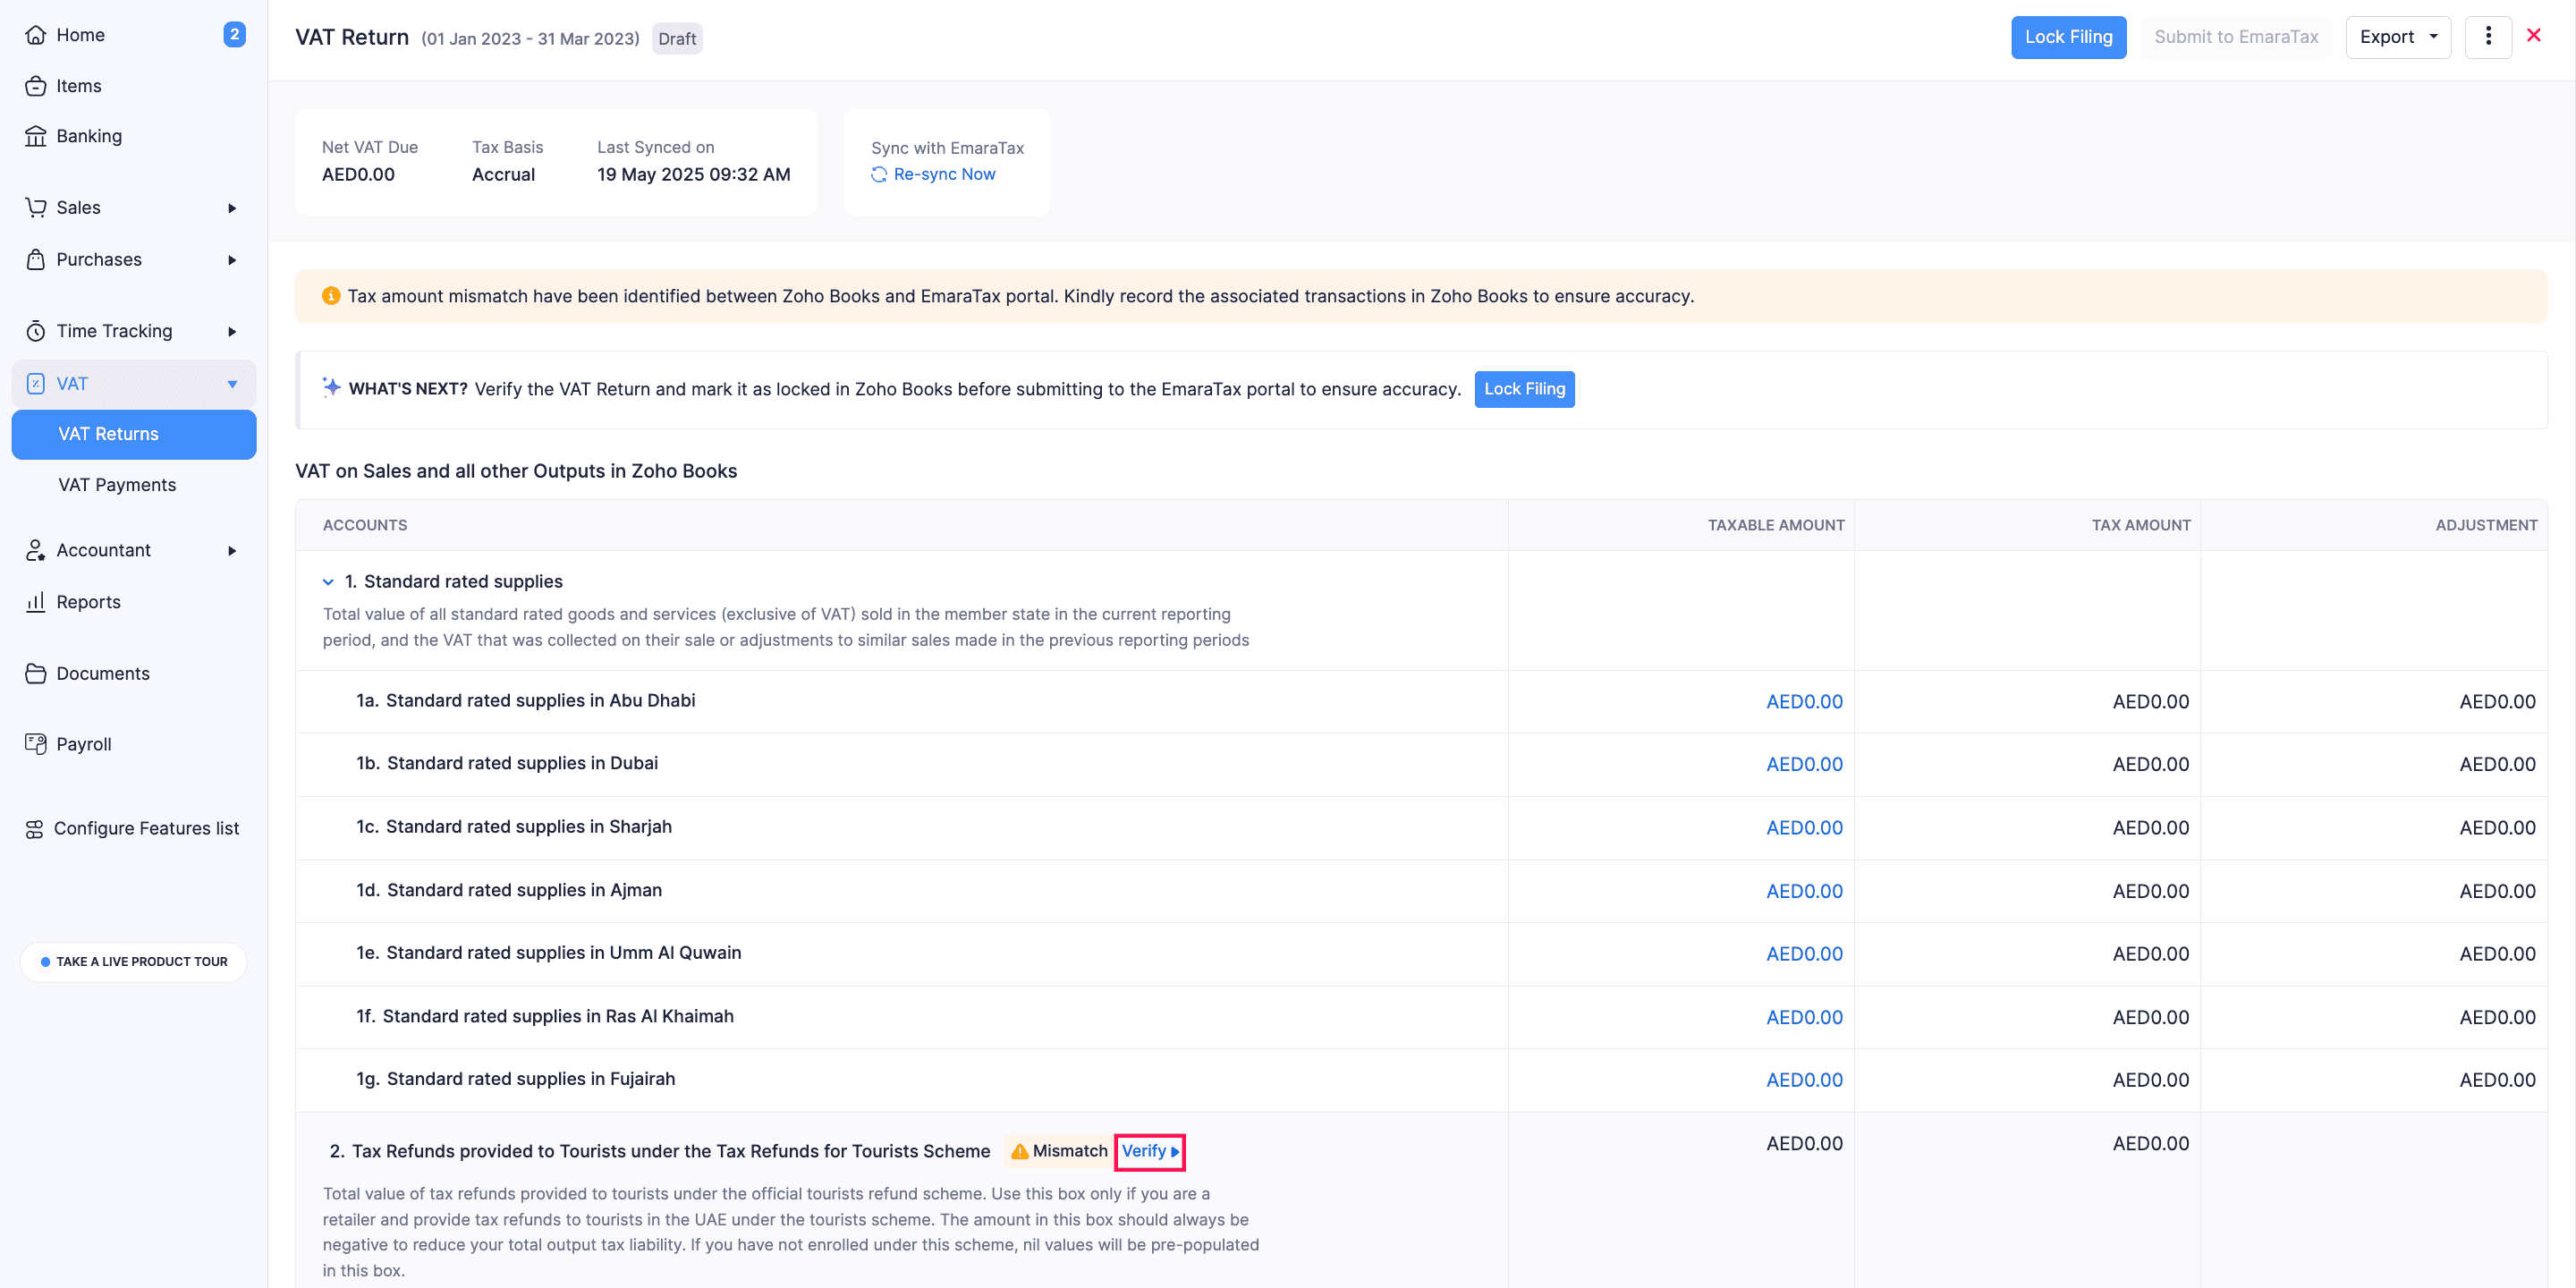The height and width of the screenshot is (1288, 2576).
Task: Expand the Sales submenu arrow
Action: pyautogui.click(x=232, y=208)
